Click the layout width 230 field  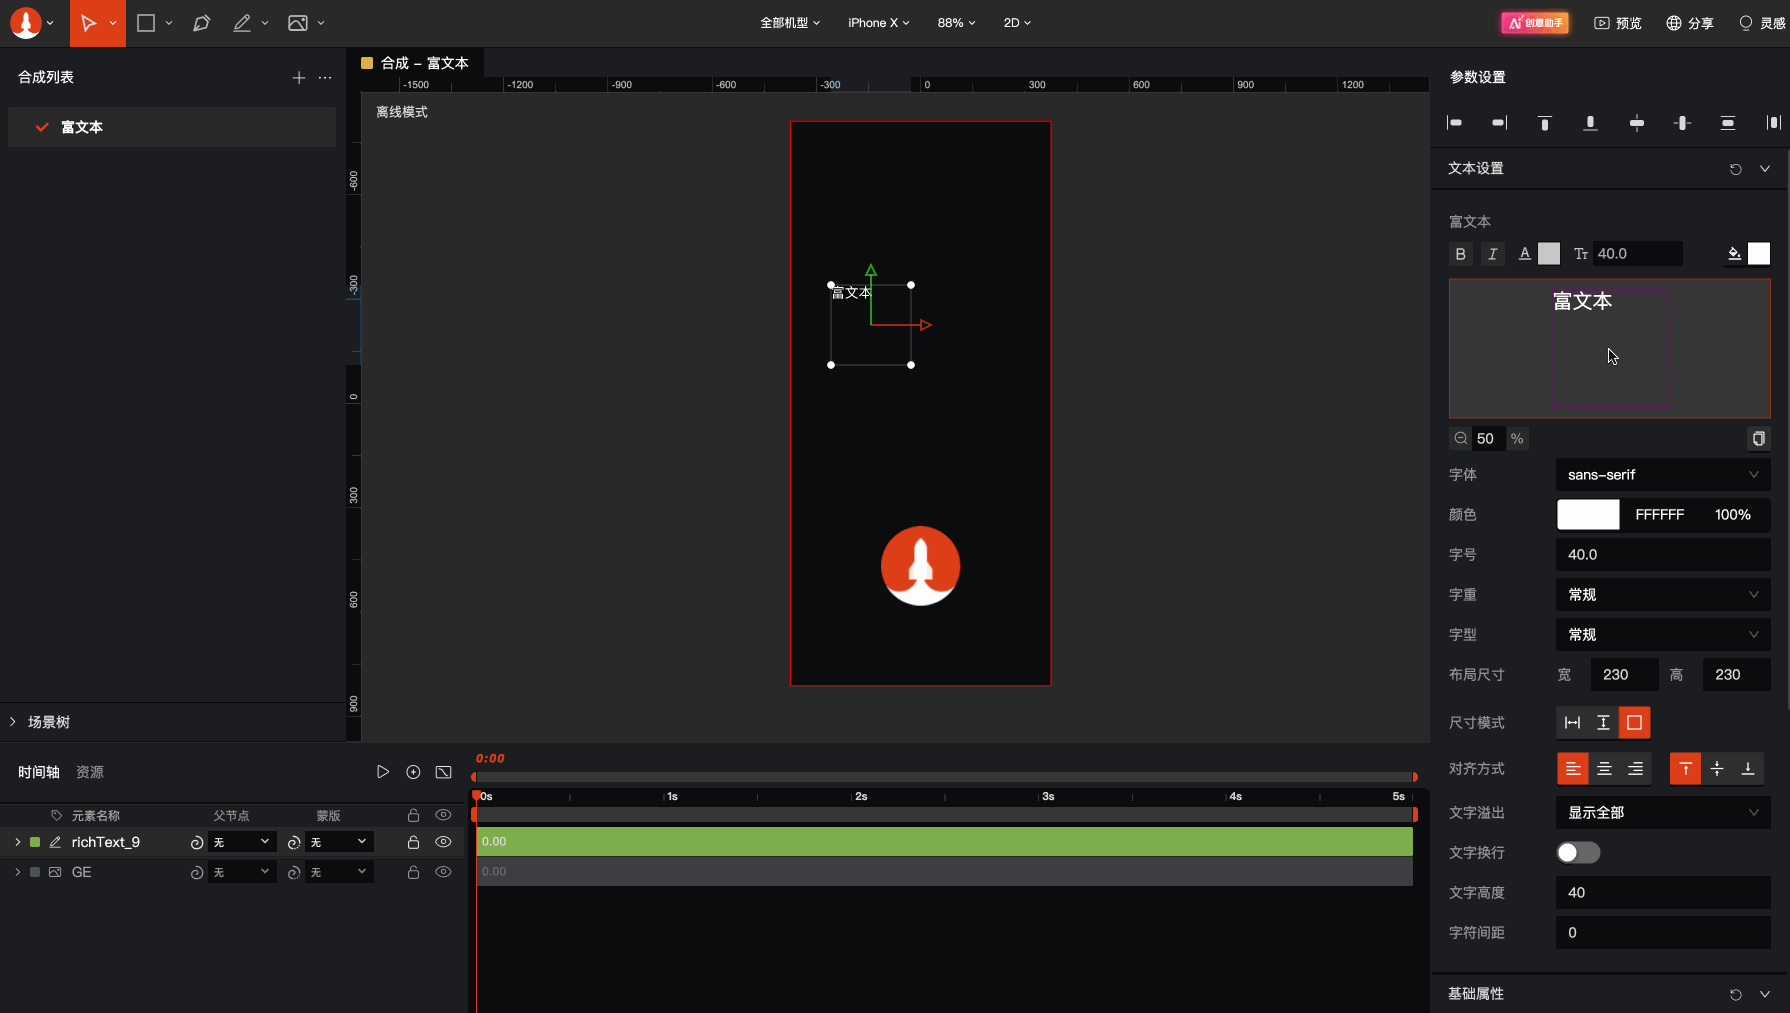(x=1624, y=675)
